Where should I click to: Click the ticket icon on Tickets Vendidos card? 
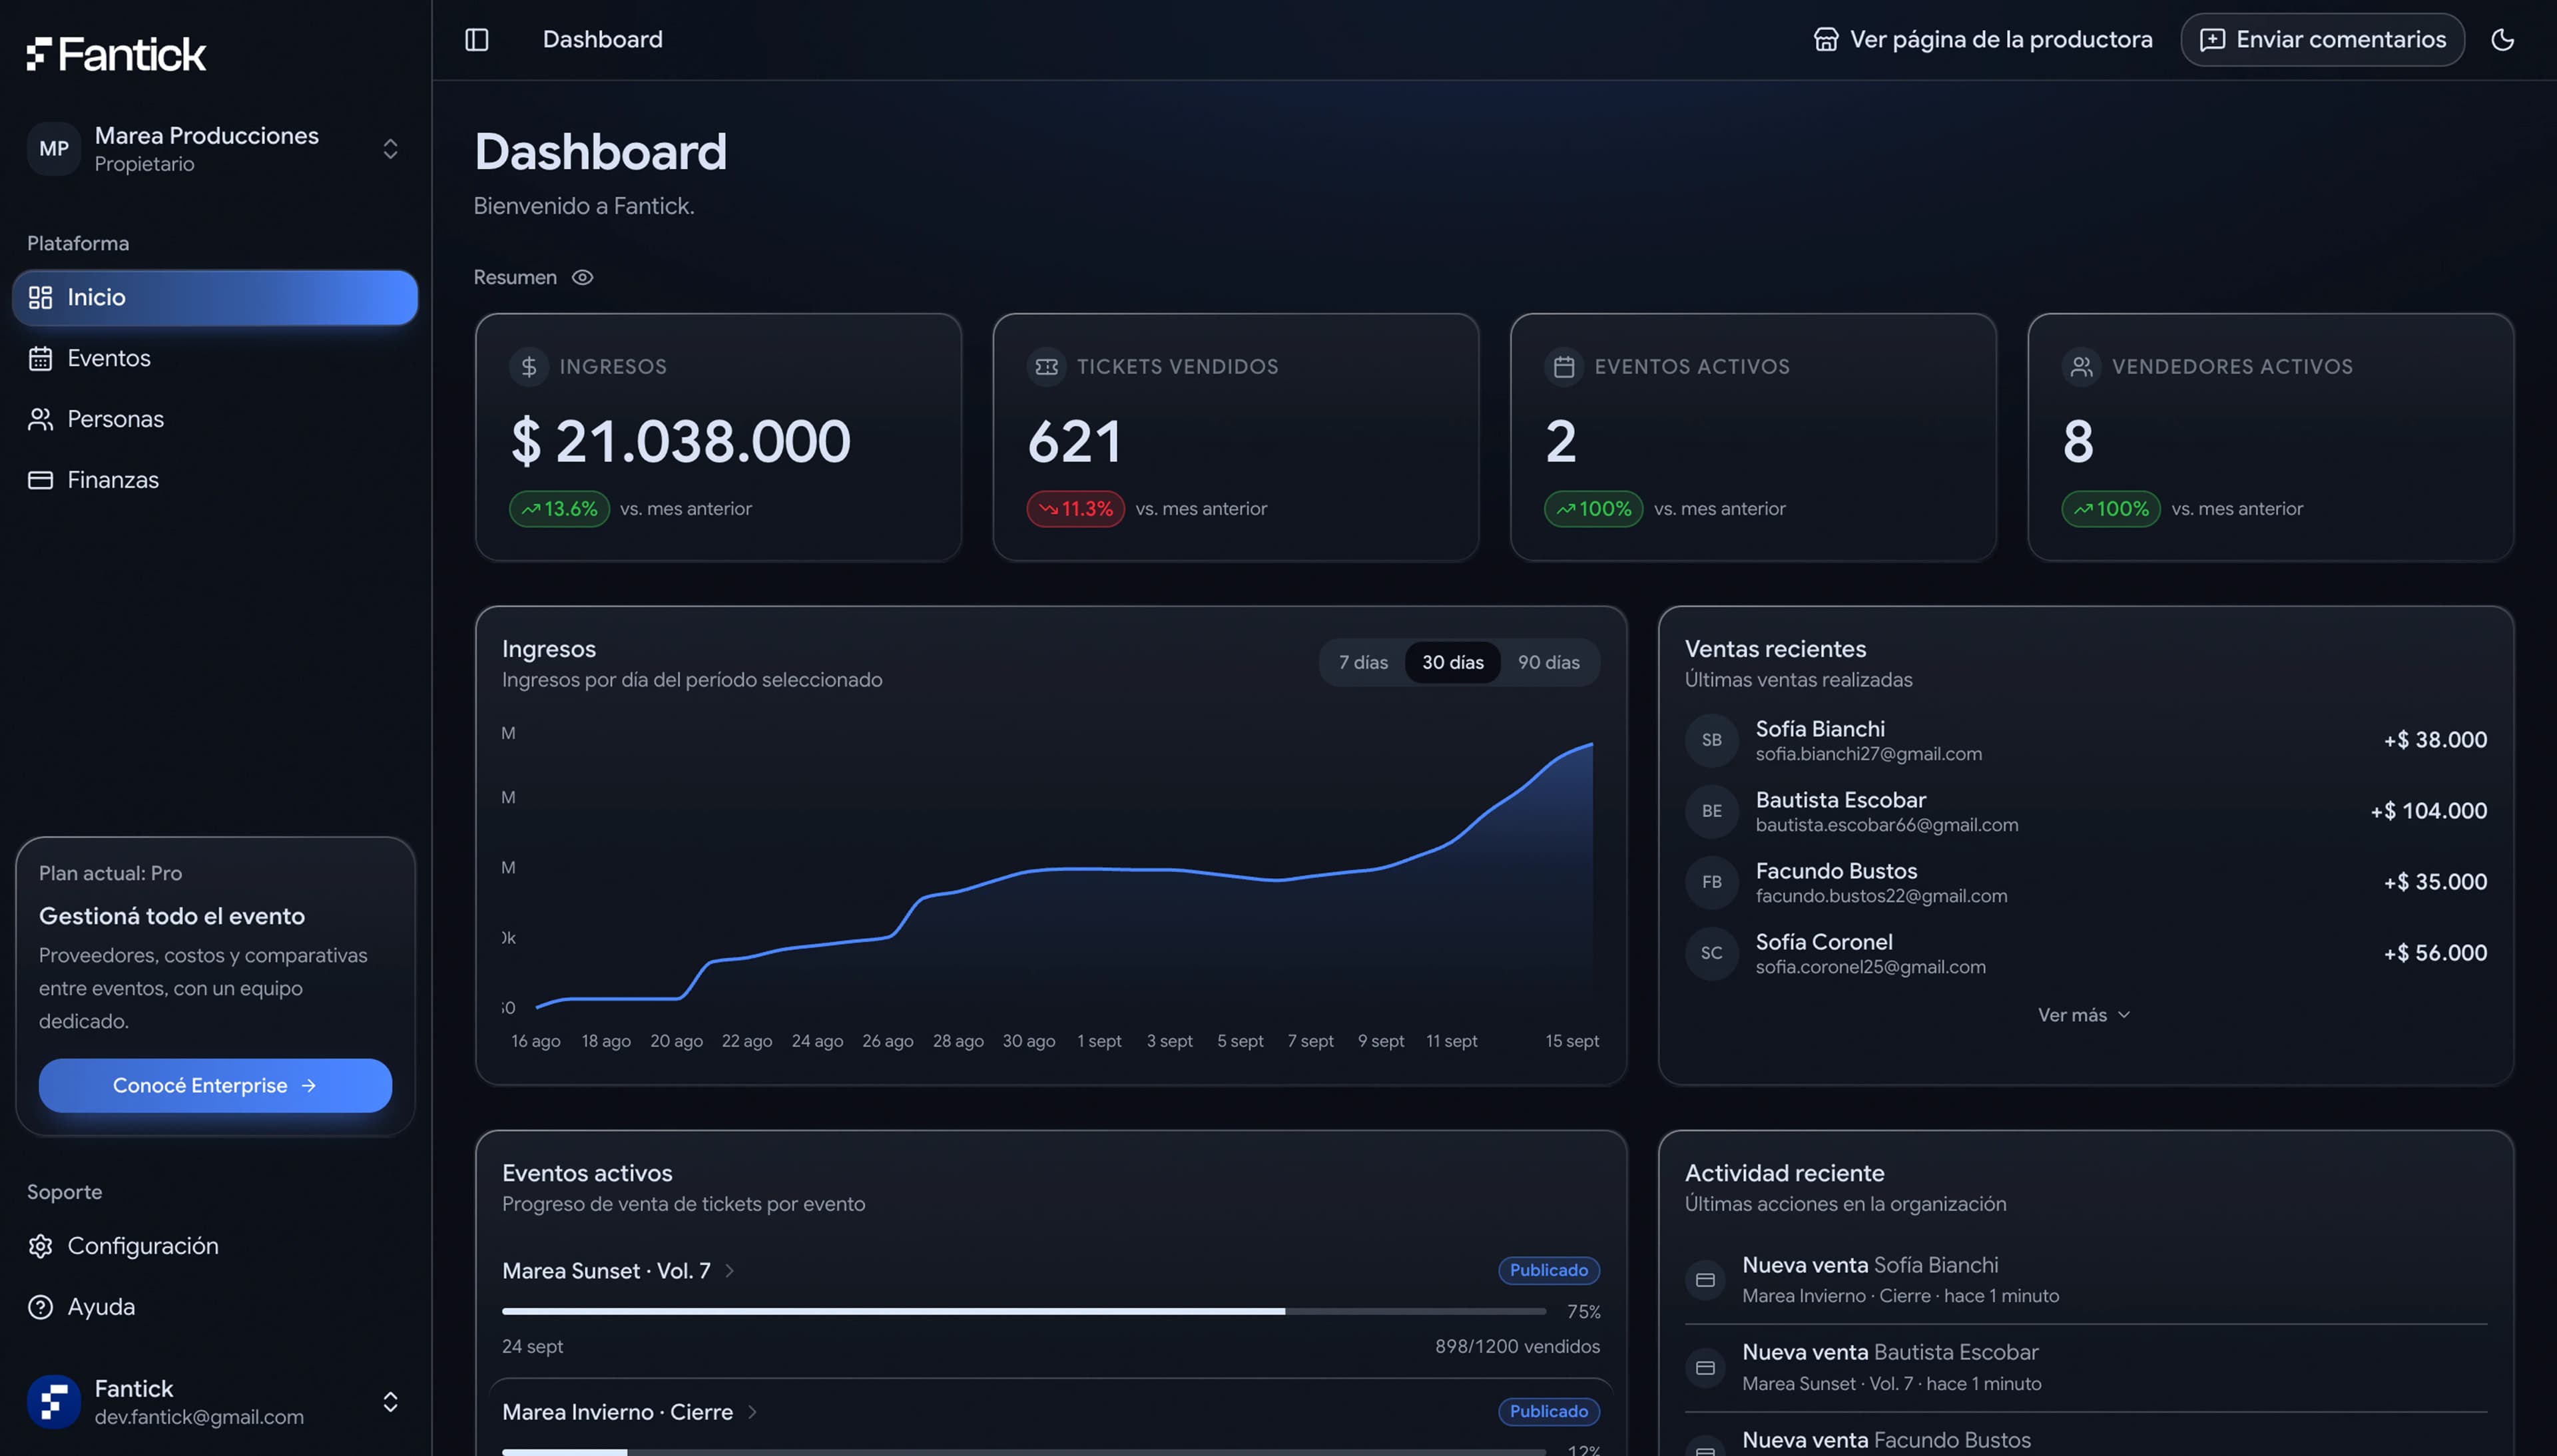point(1047,367)
